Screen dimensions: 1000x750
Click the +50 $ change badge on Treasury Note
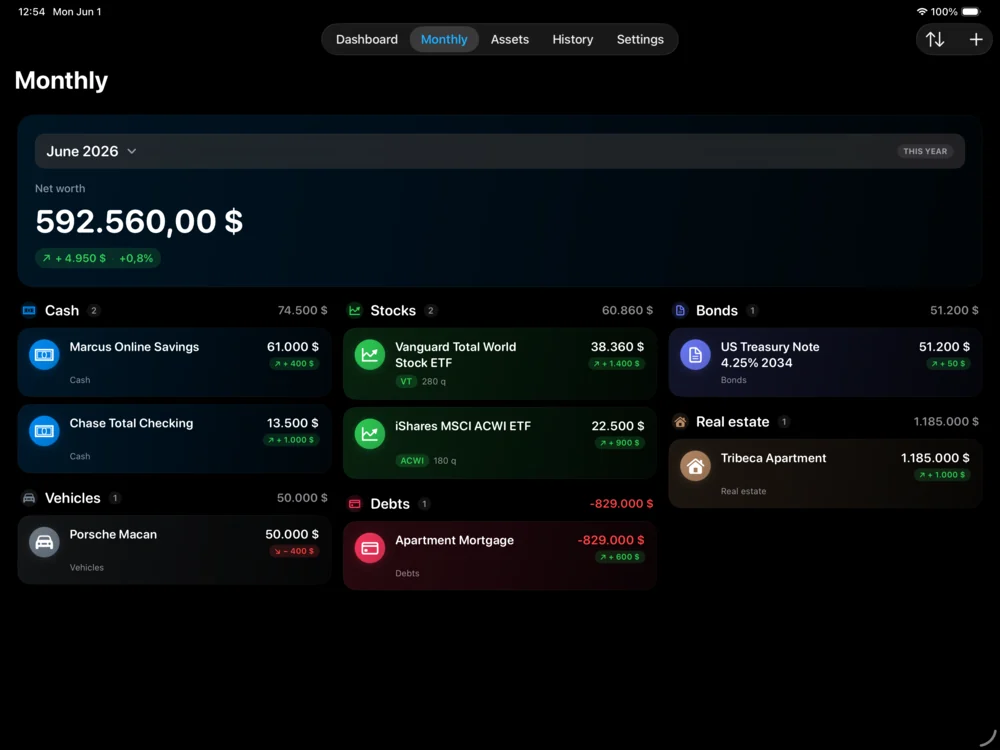pyautogui.click(x=948, y=364)
